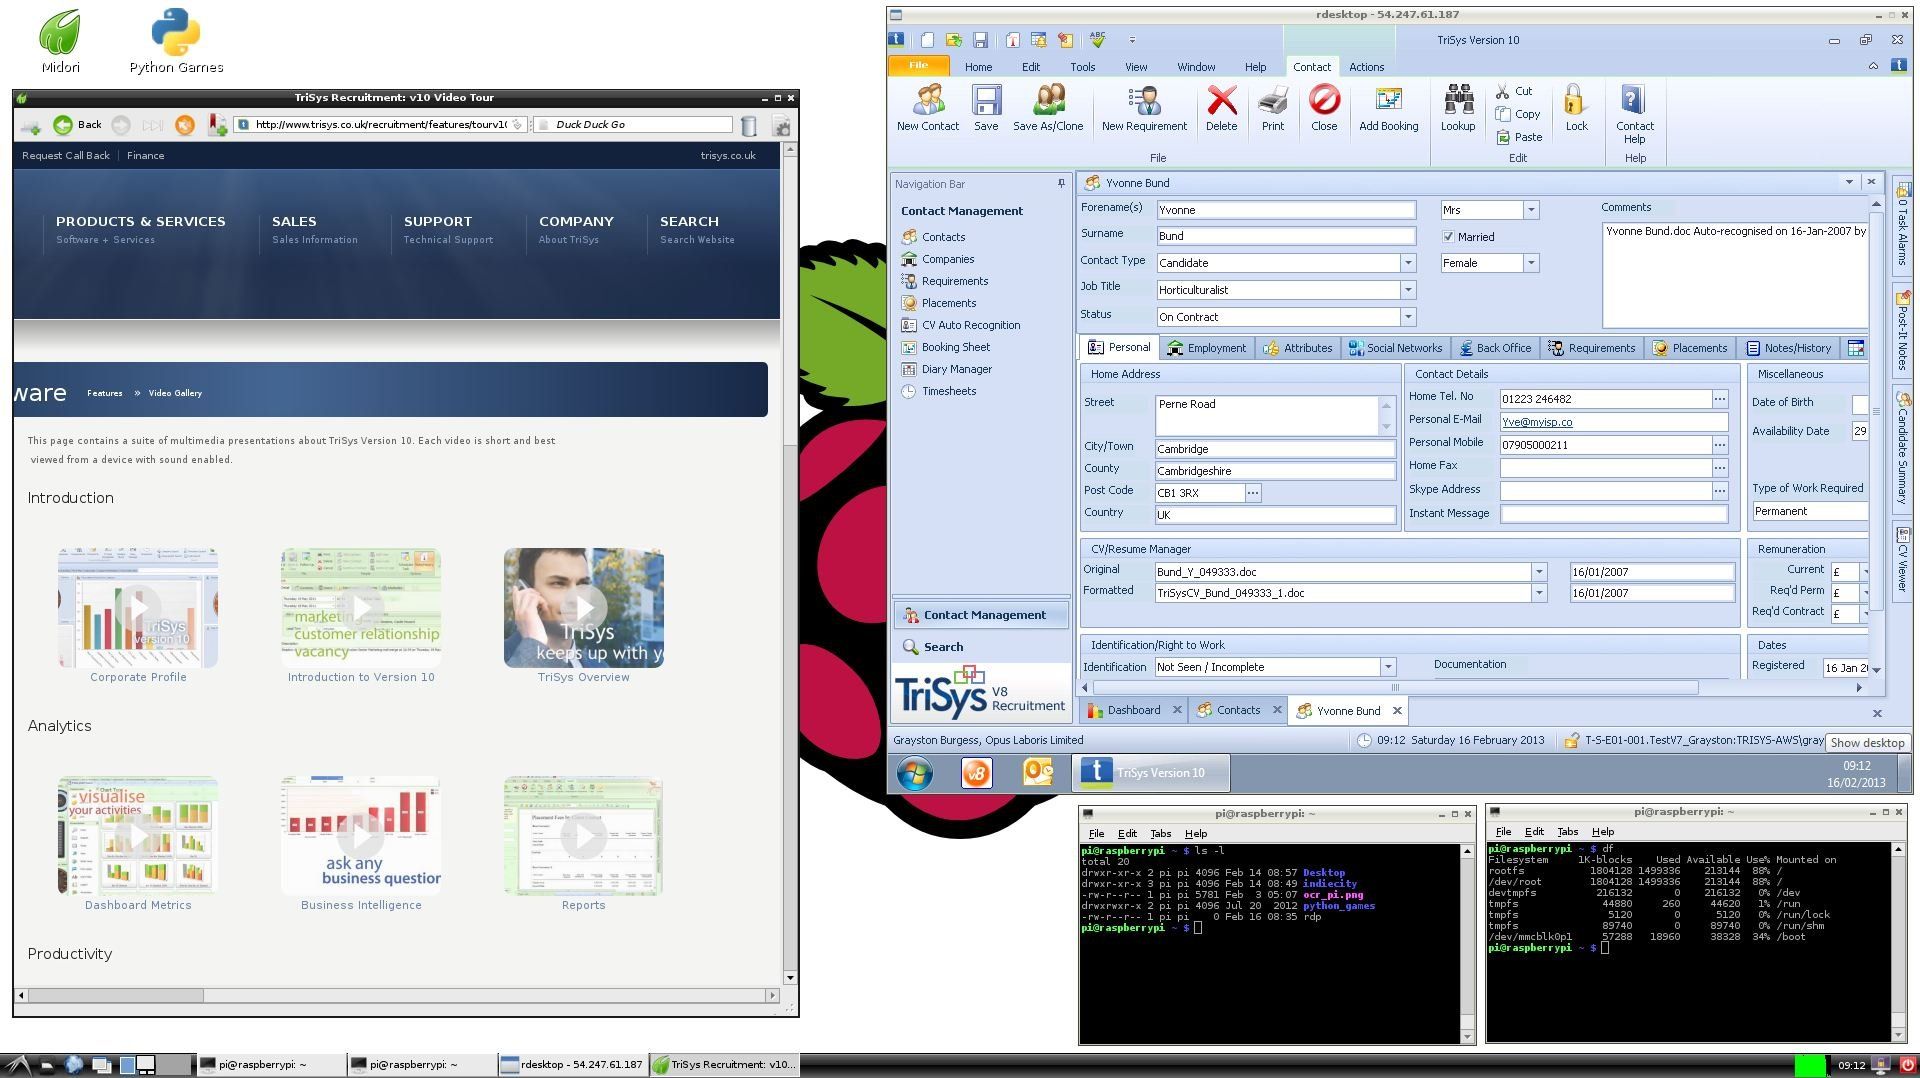This screenshot has width=1920, height=1078.
Task: Open the Tools ribbon tab
Action: pos(1082,67)
